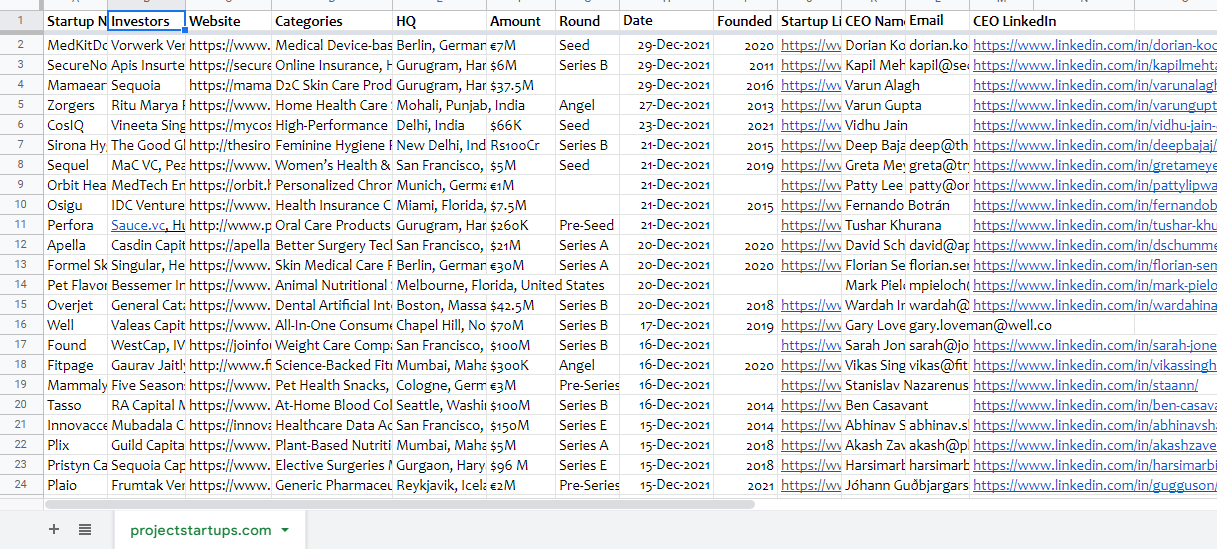Open the all sheets list icon

85,530
